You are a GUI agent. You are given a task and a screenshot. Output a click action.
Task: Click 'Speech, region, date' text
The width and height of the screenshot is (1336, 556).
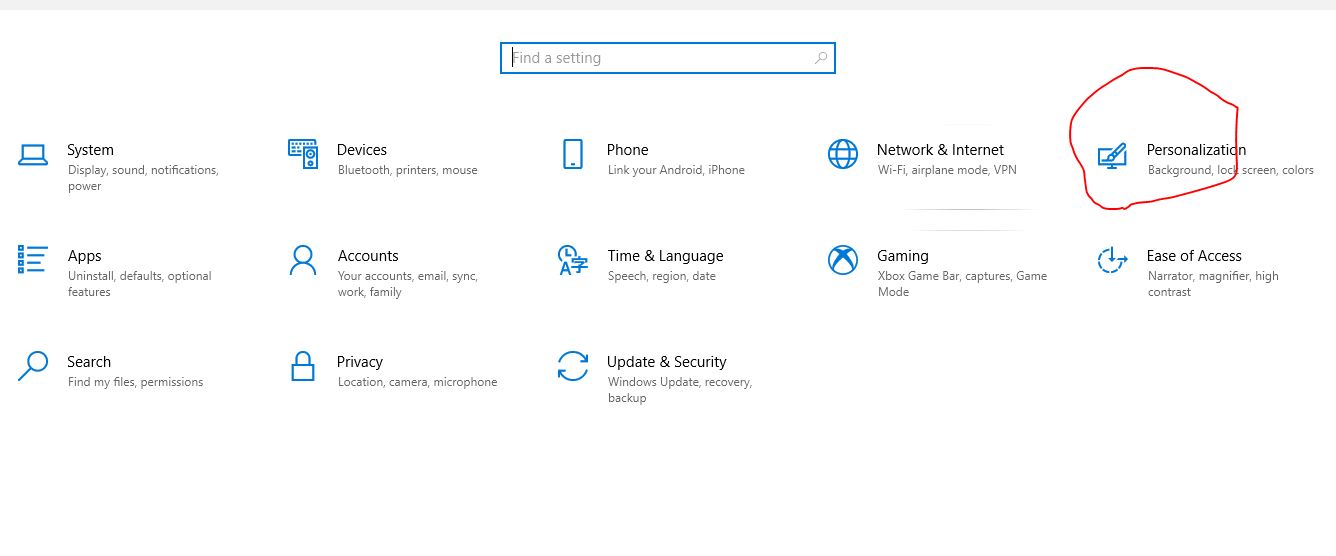tap(662, 276)
